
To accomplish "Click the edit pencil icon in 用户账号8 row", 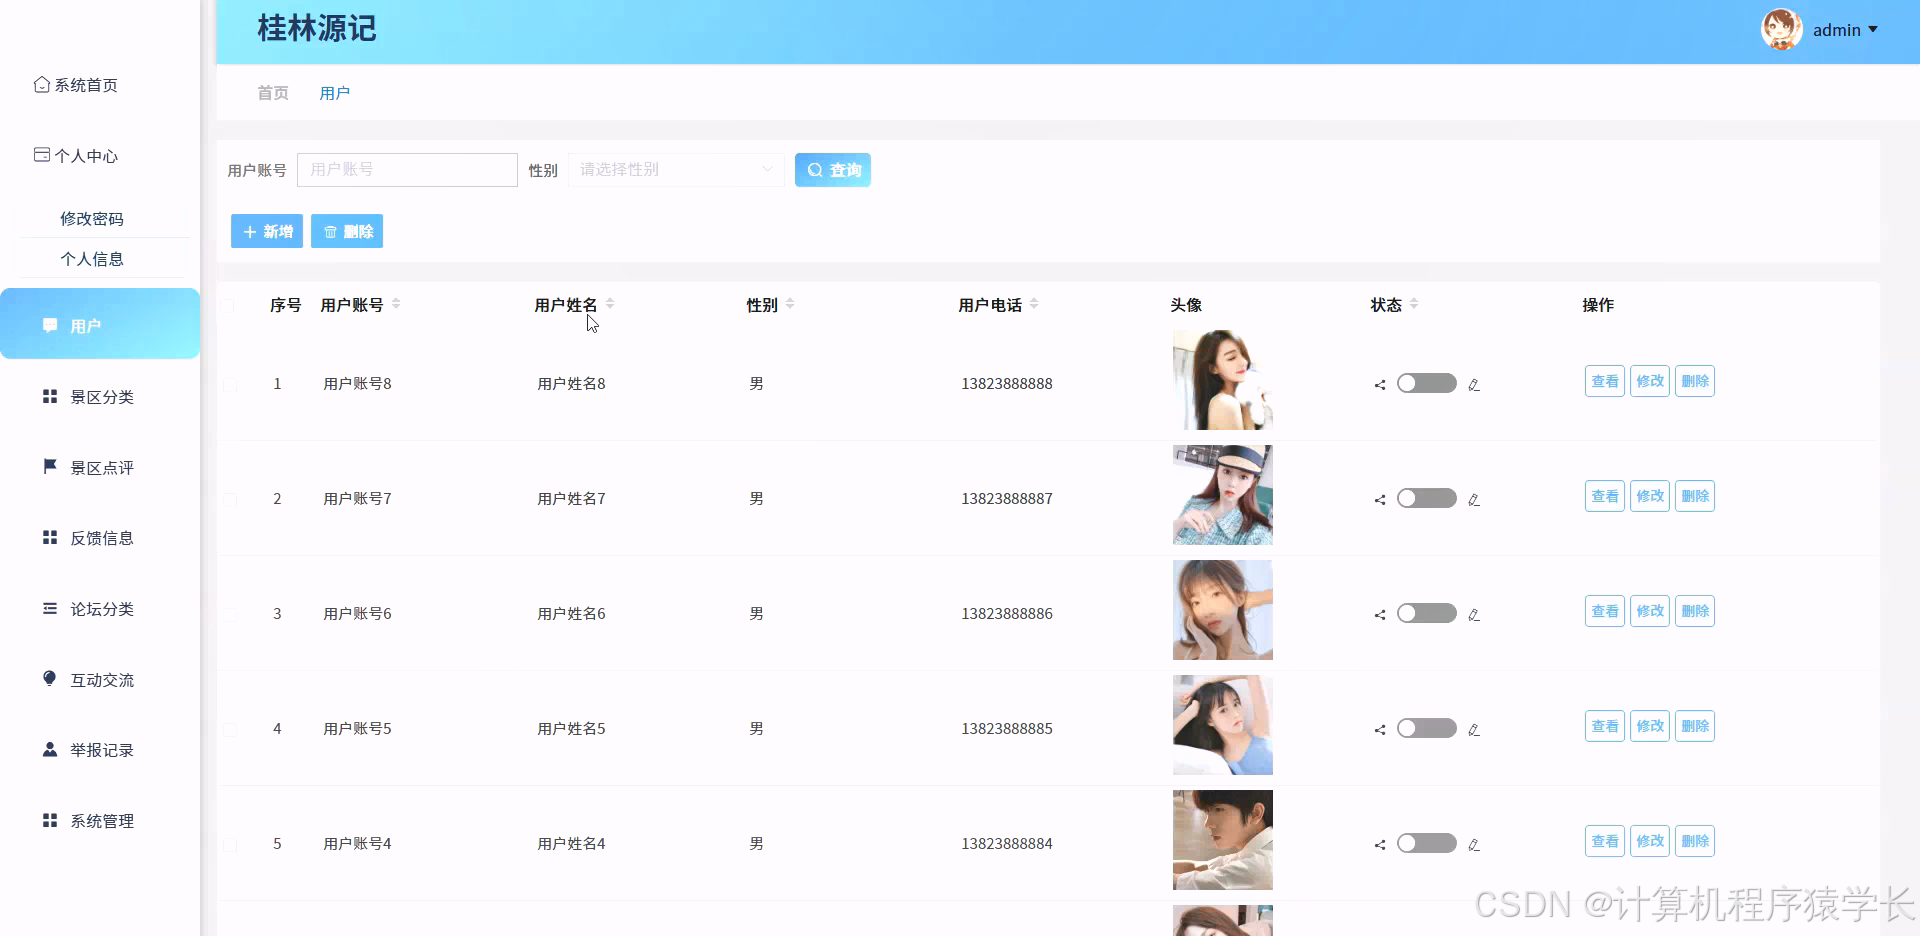I will (x=1474, y=385).
